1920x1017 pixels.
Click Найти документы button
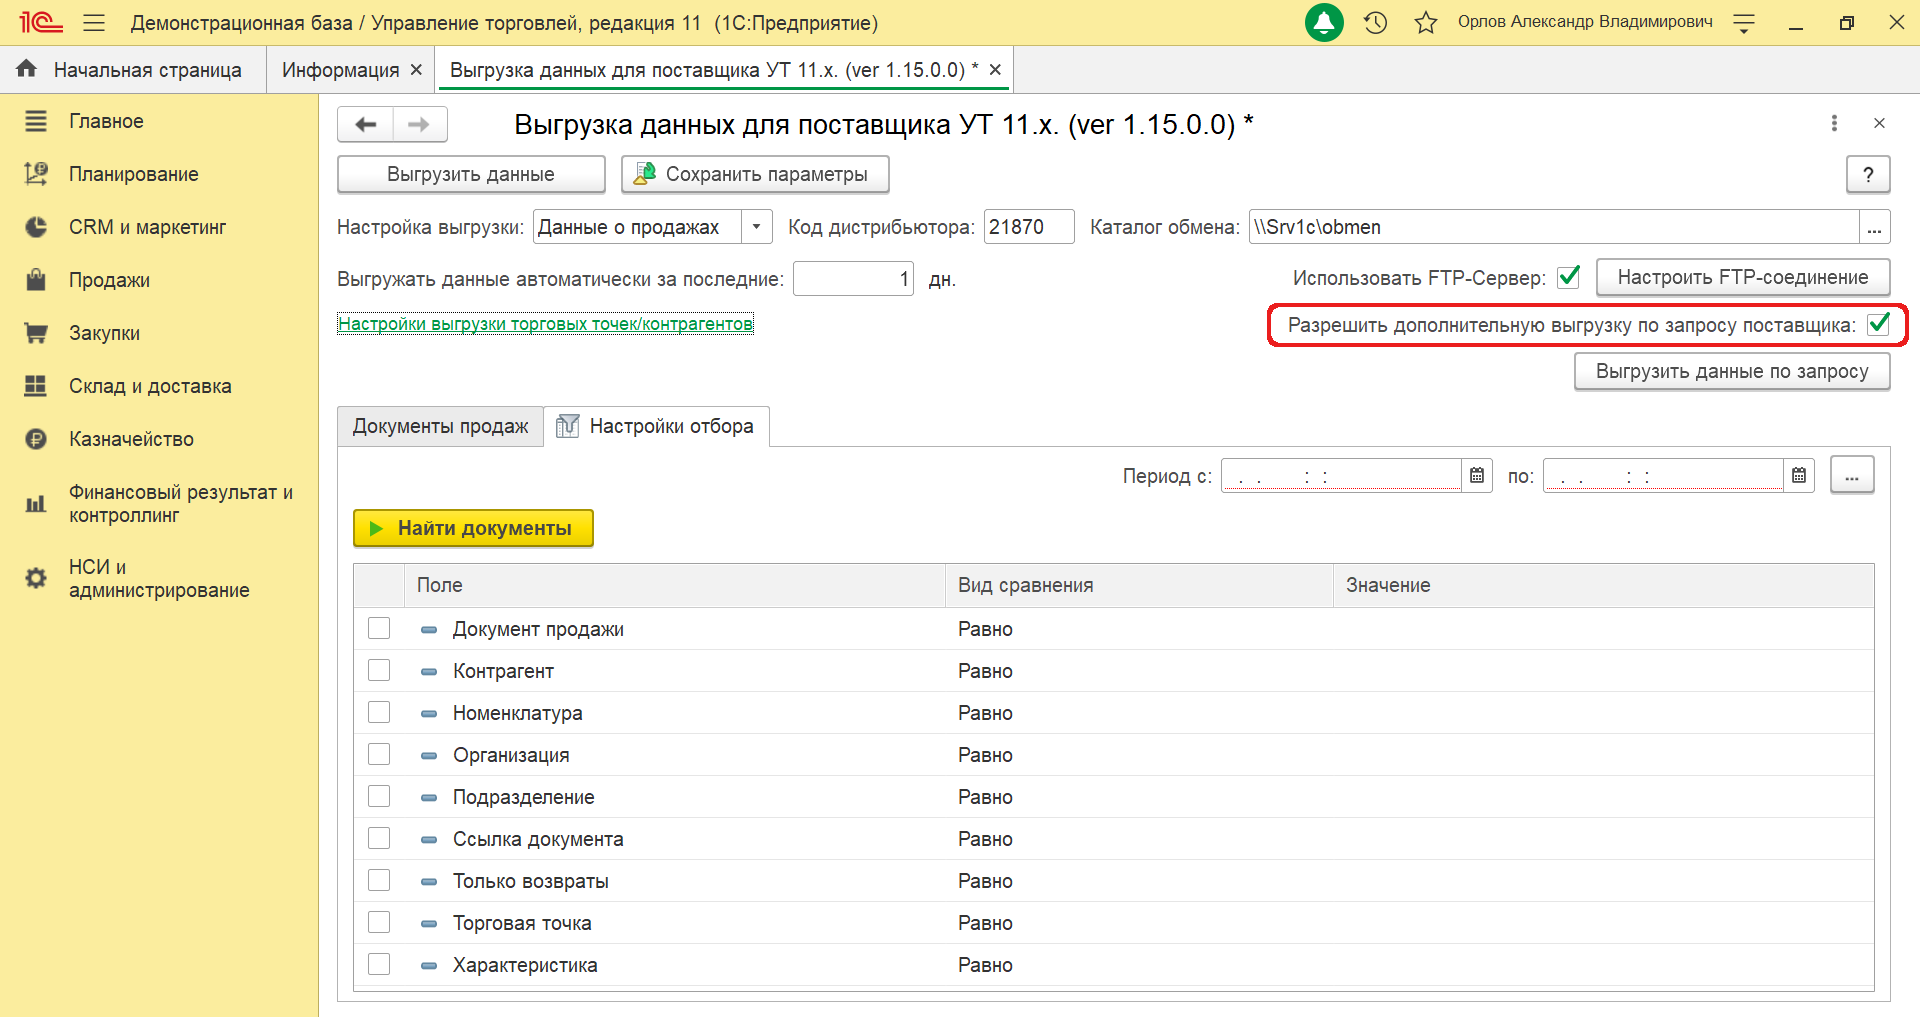473,528
